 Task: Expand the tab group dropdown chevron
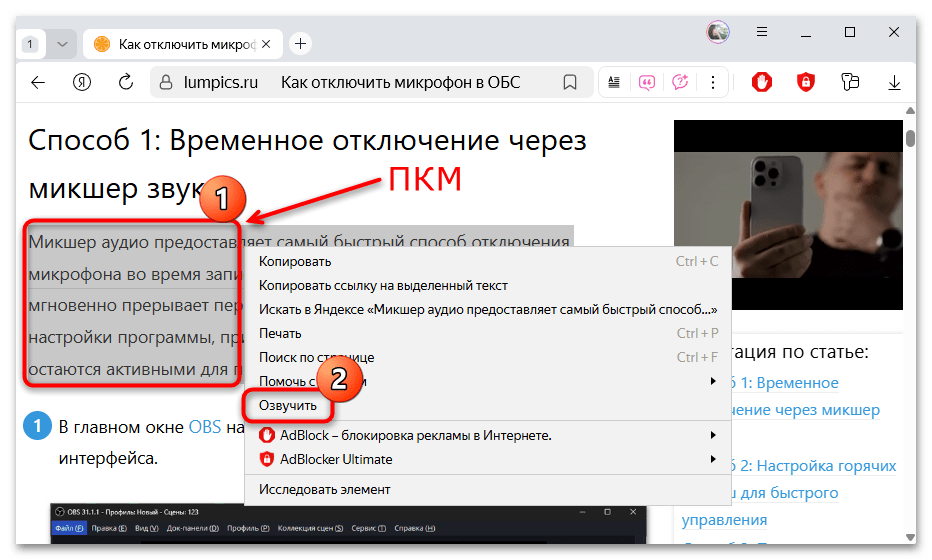62,44
